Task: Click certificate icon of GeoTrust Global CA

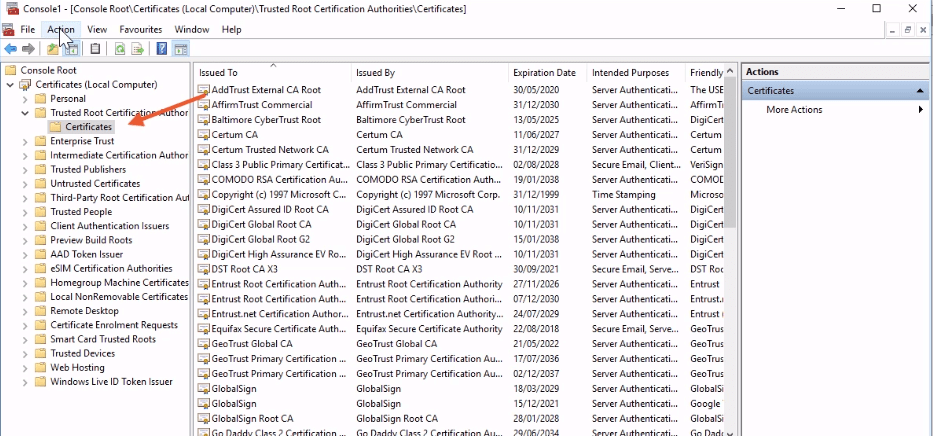Action: [204, 344]
